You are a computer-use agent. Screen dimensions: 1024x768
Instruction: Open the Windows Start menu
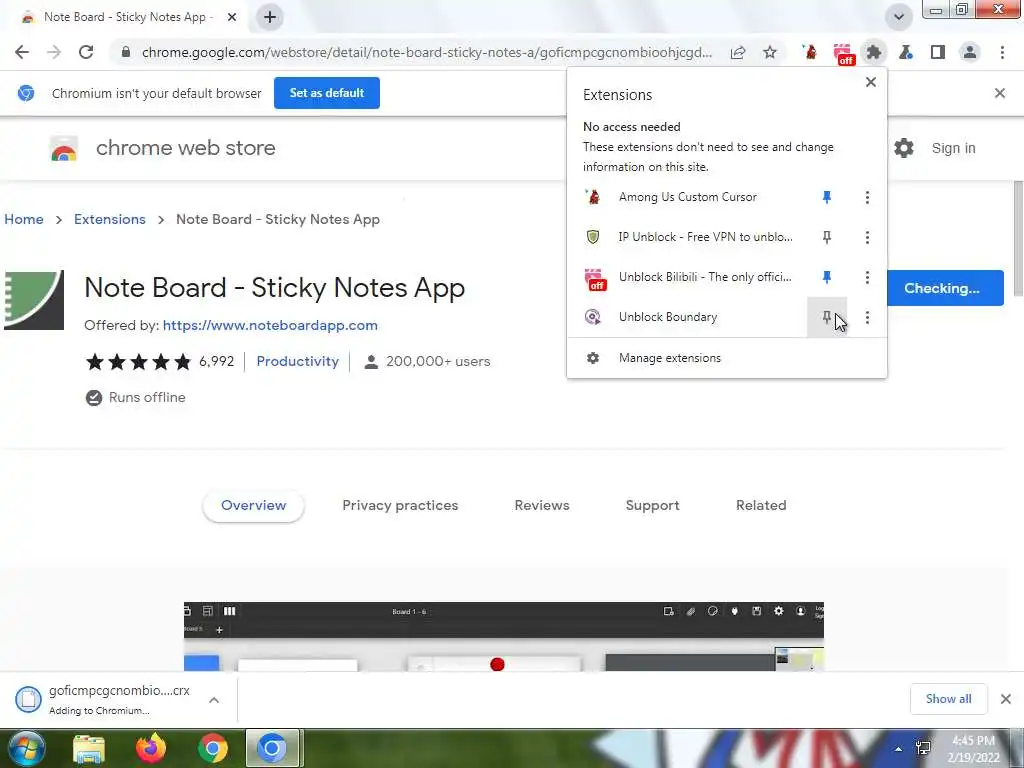tap(25, 748)
